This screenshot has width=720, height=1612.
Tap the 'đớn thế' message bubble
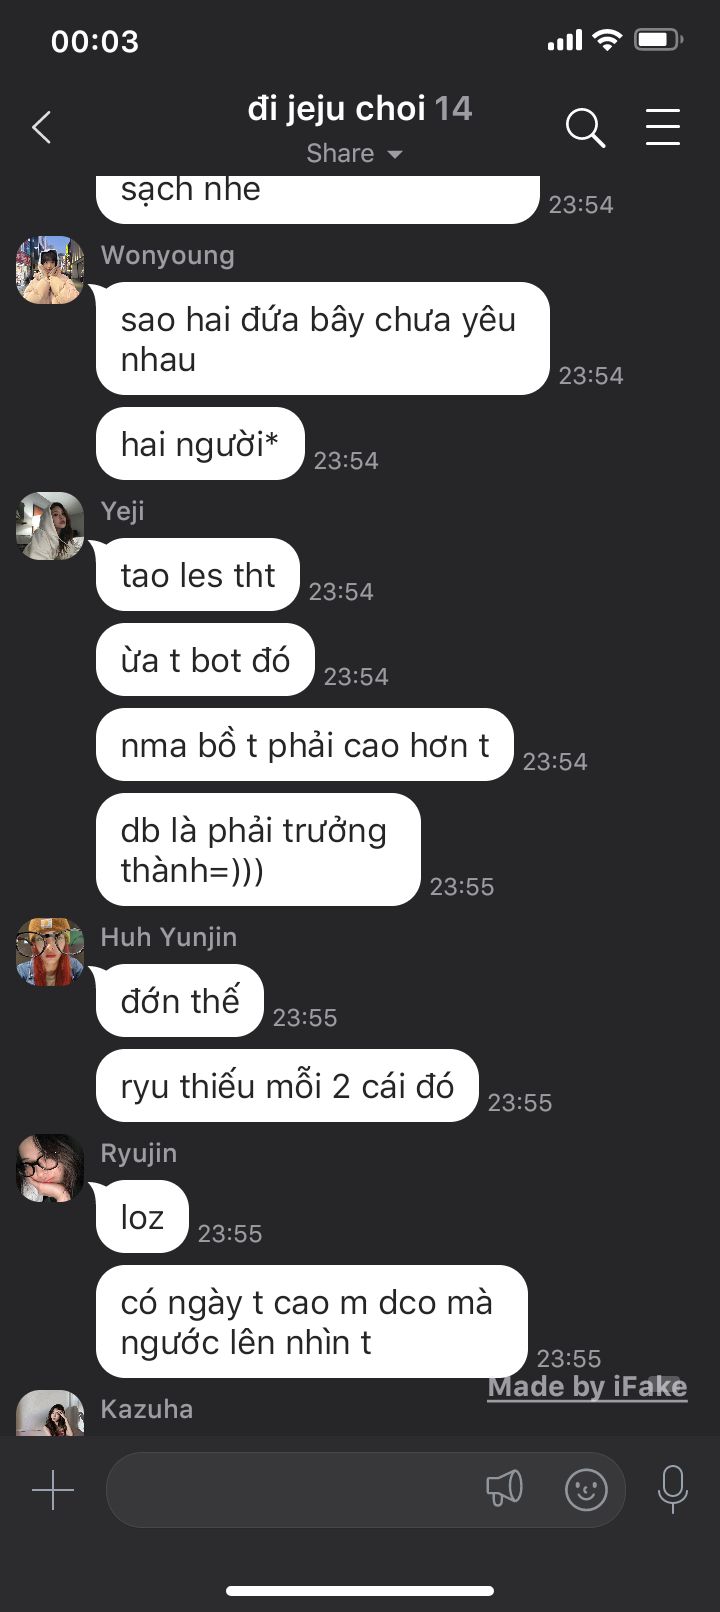point(180,1001)
